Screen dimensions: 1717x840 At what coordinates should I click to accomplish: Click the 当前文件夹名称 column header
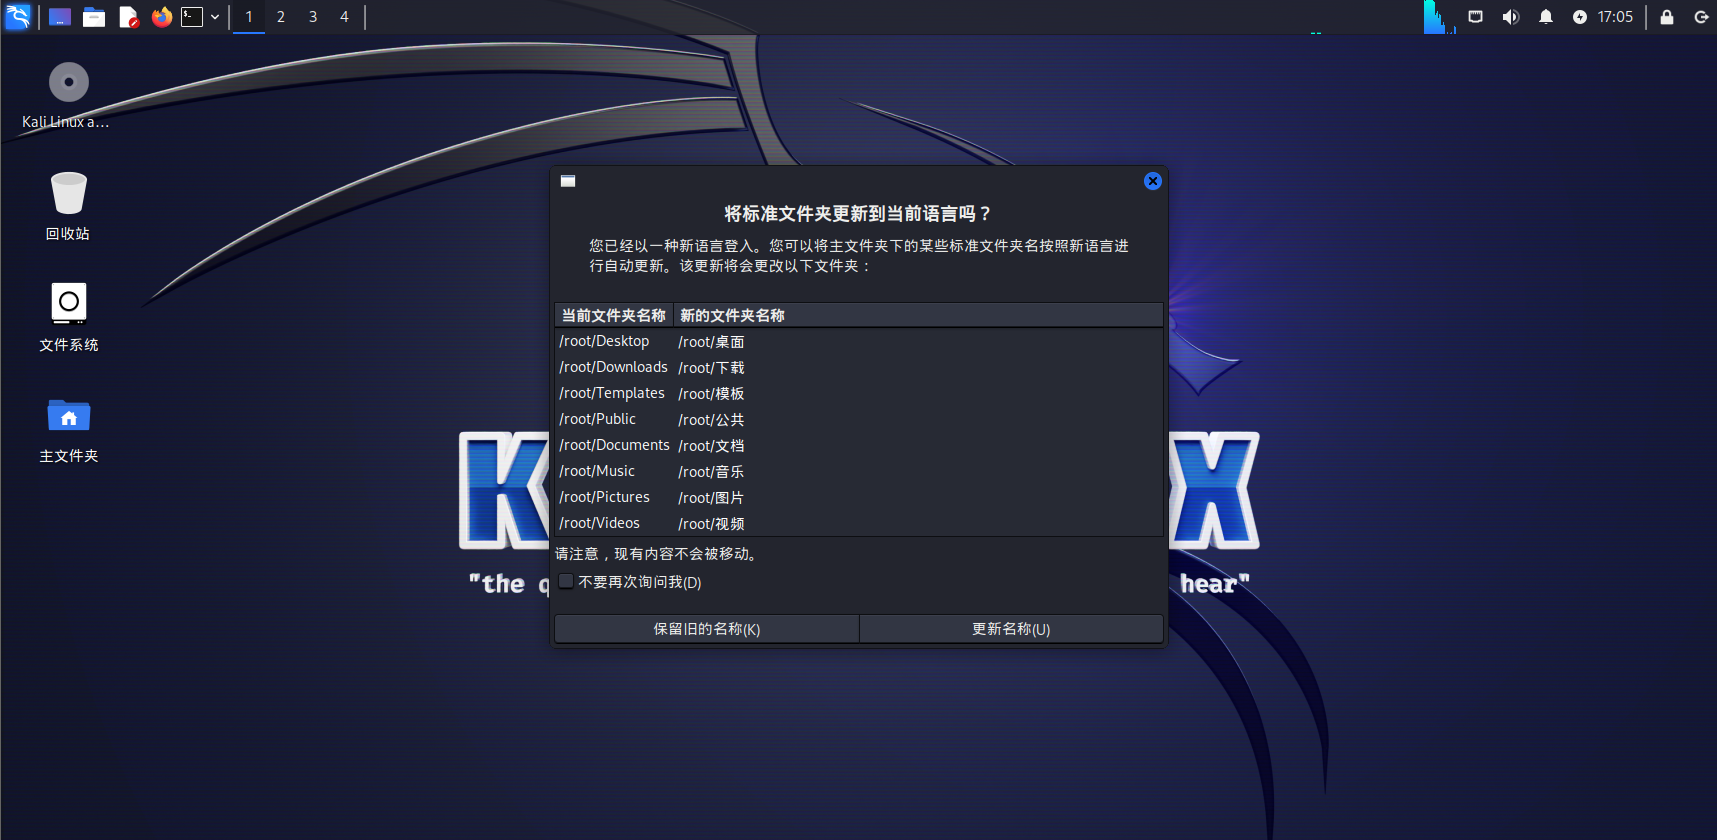(x=613, y=315)
